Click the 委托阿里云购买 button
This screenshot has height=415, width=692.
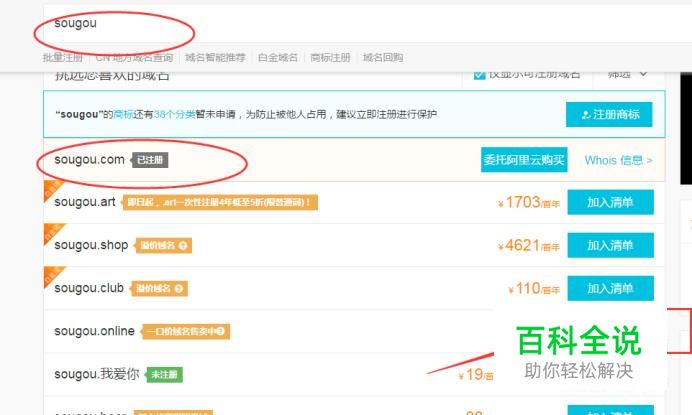pyautogui.click(x=524, y=160)
